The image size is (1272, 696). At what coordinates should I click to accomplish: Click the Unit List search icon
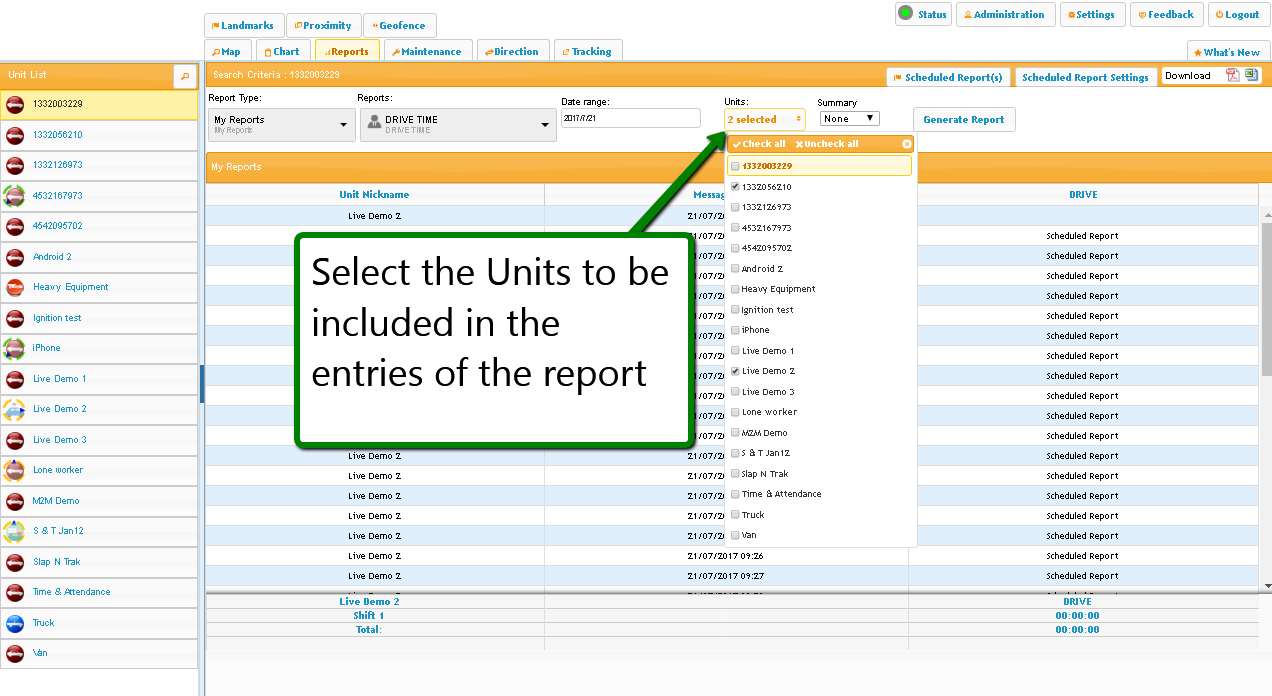(x=185, y=75)
